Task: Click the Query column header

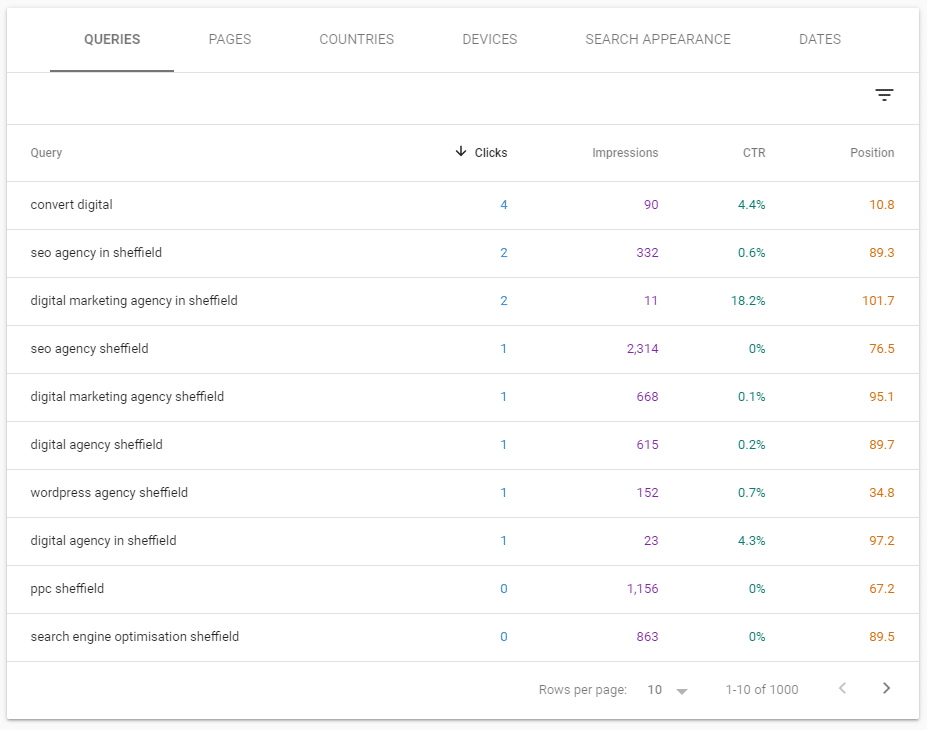Action: (46, 153)
